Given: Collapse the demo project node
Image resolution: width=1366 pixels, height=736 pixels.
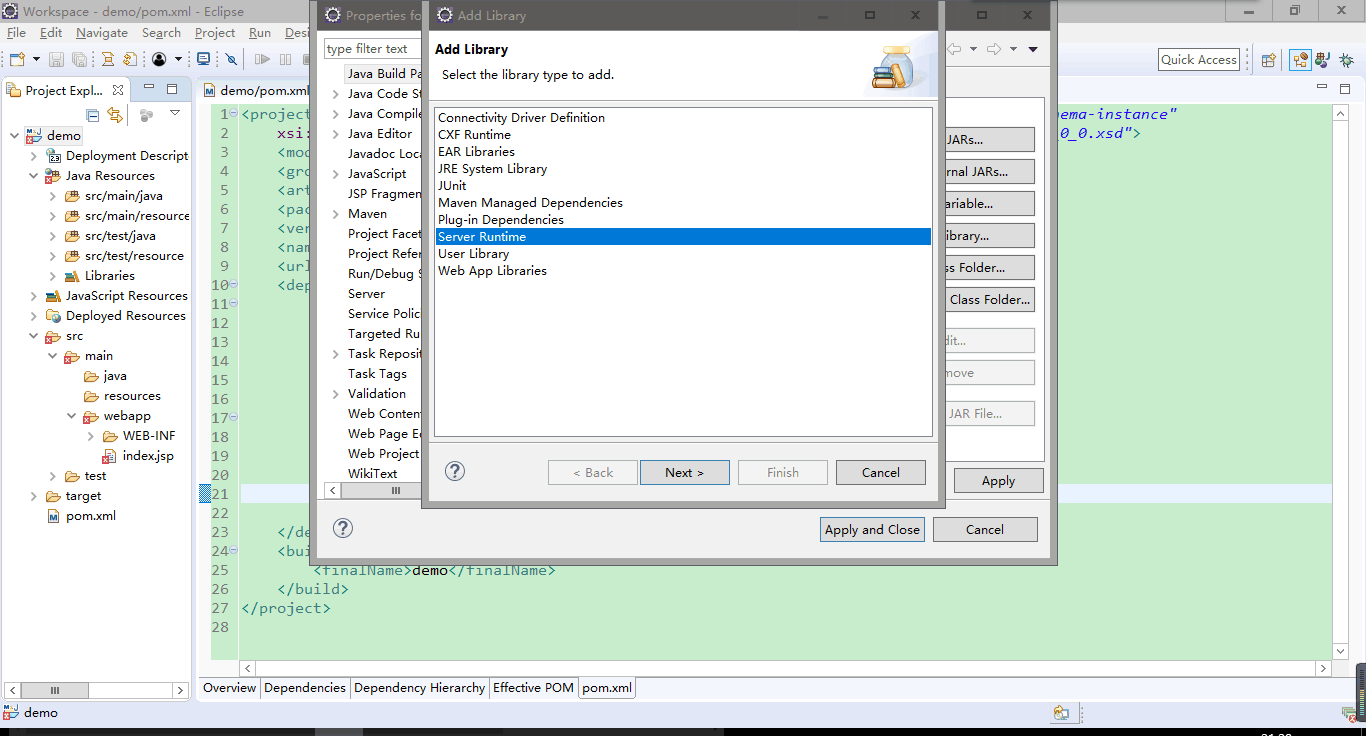Looking at the screenshot, I should tap(14, 135).
